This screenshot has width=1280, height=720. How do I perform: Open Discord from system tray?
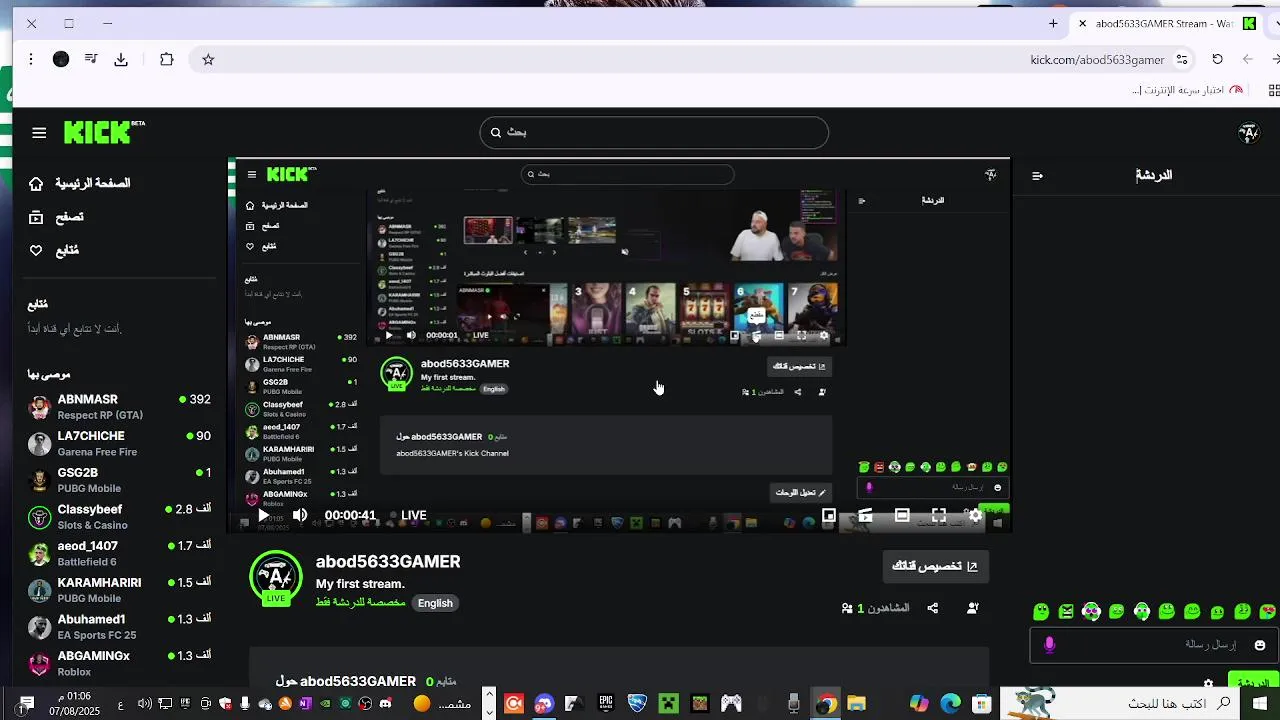point(385,704)
